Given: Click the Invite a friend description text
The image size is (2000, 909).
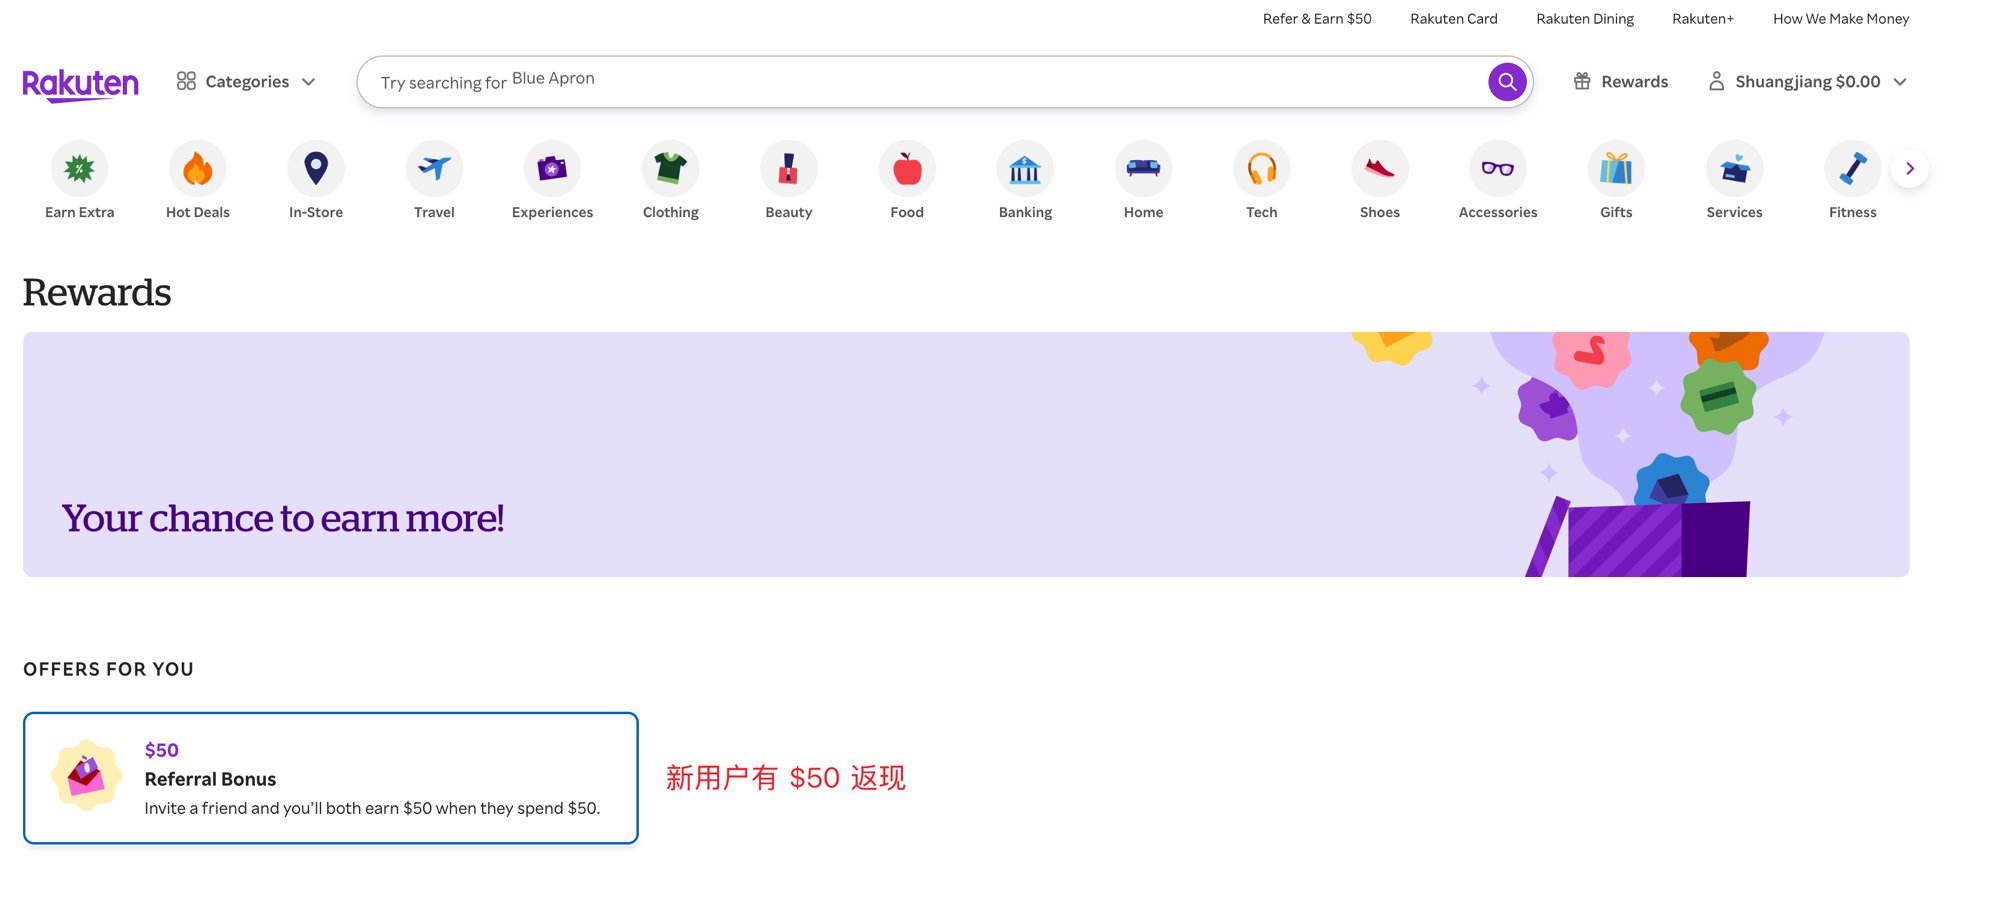Looking at the screenshot, I should pyautogui.click(x=372, y=808).
